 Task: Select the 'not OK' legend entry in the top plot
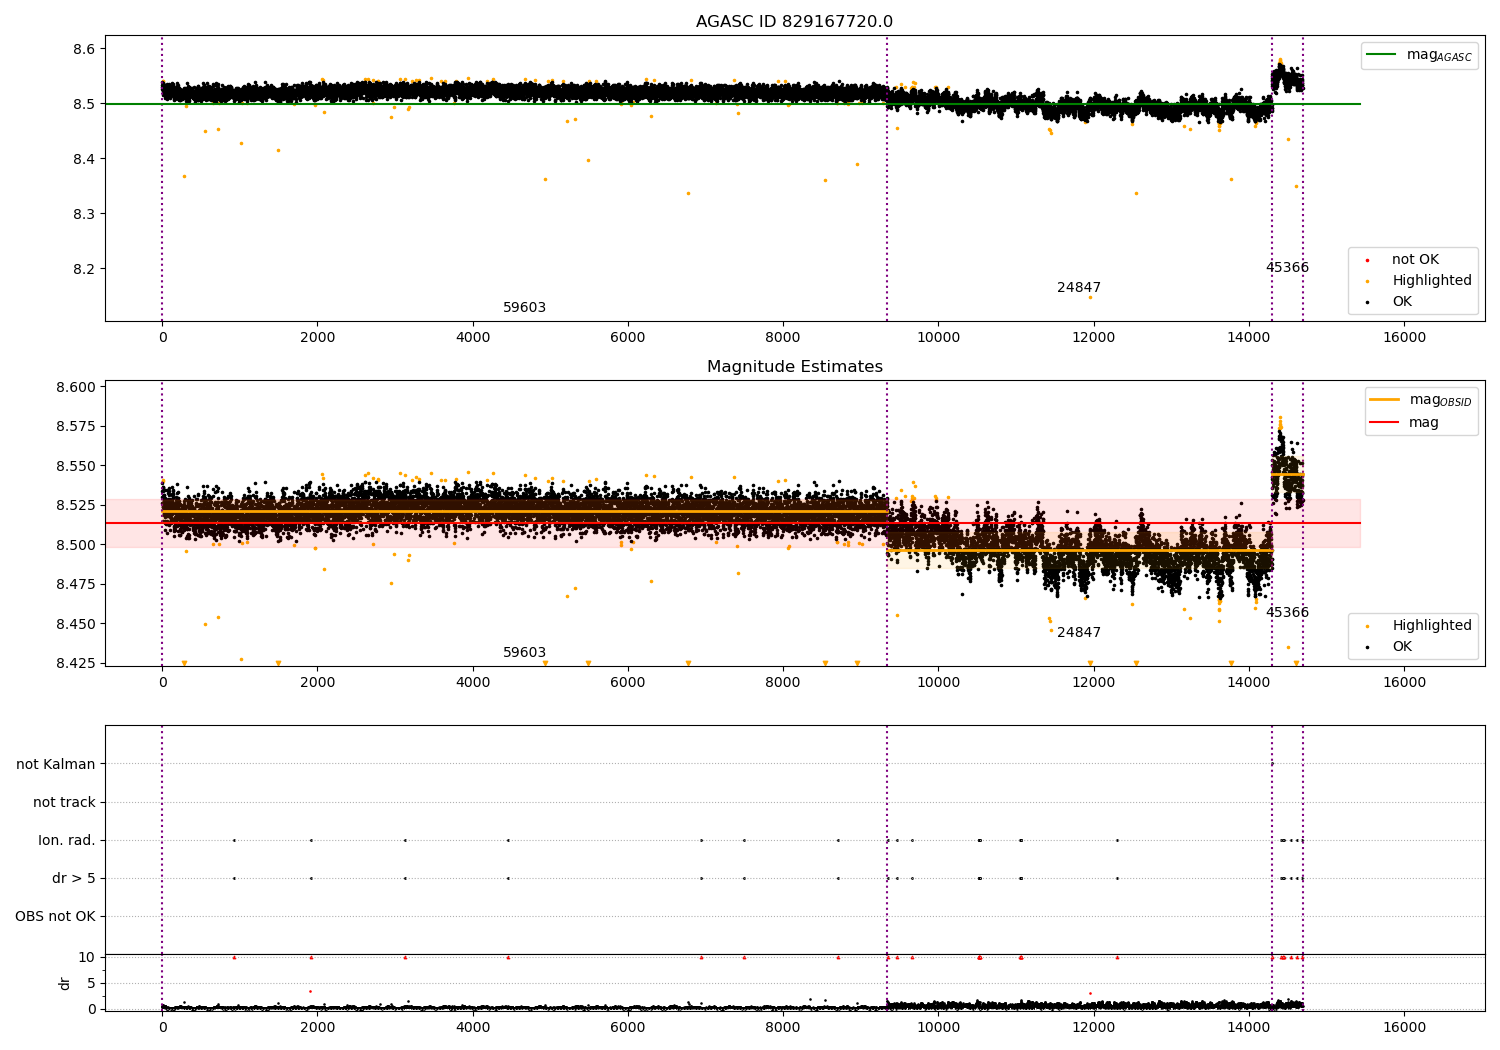click(1415, 260)
